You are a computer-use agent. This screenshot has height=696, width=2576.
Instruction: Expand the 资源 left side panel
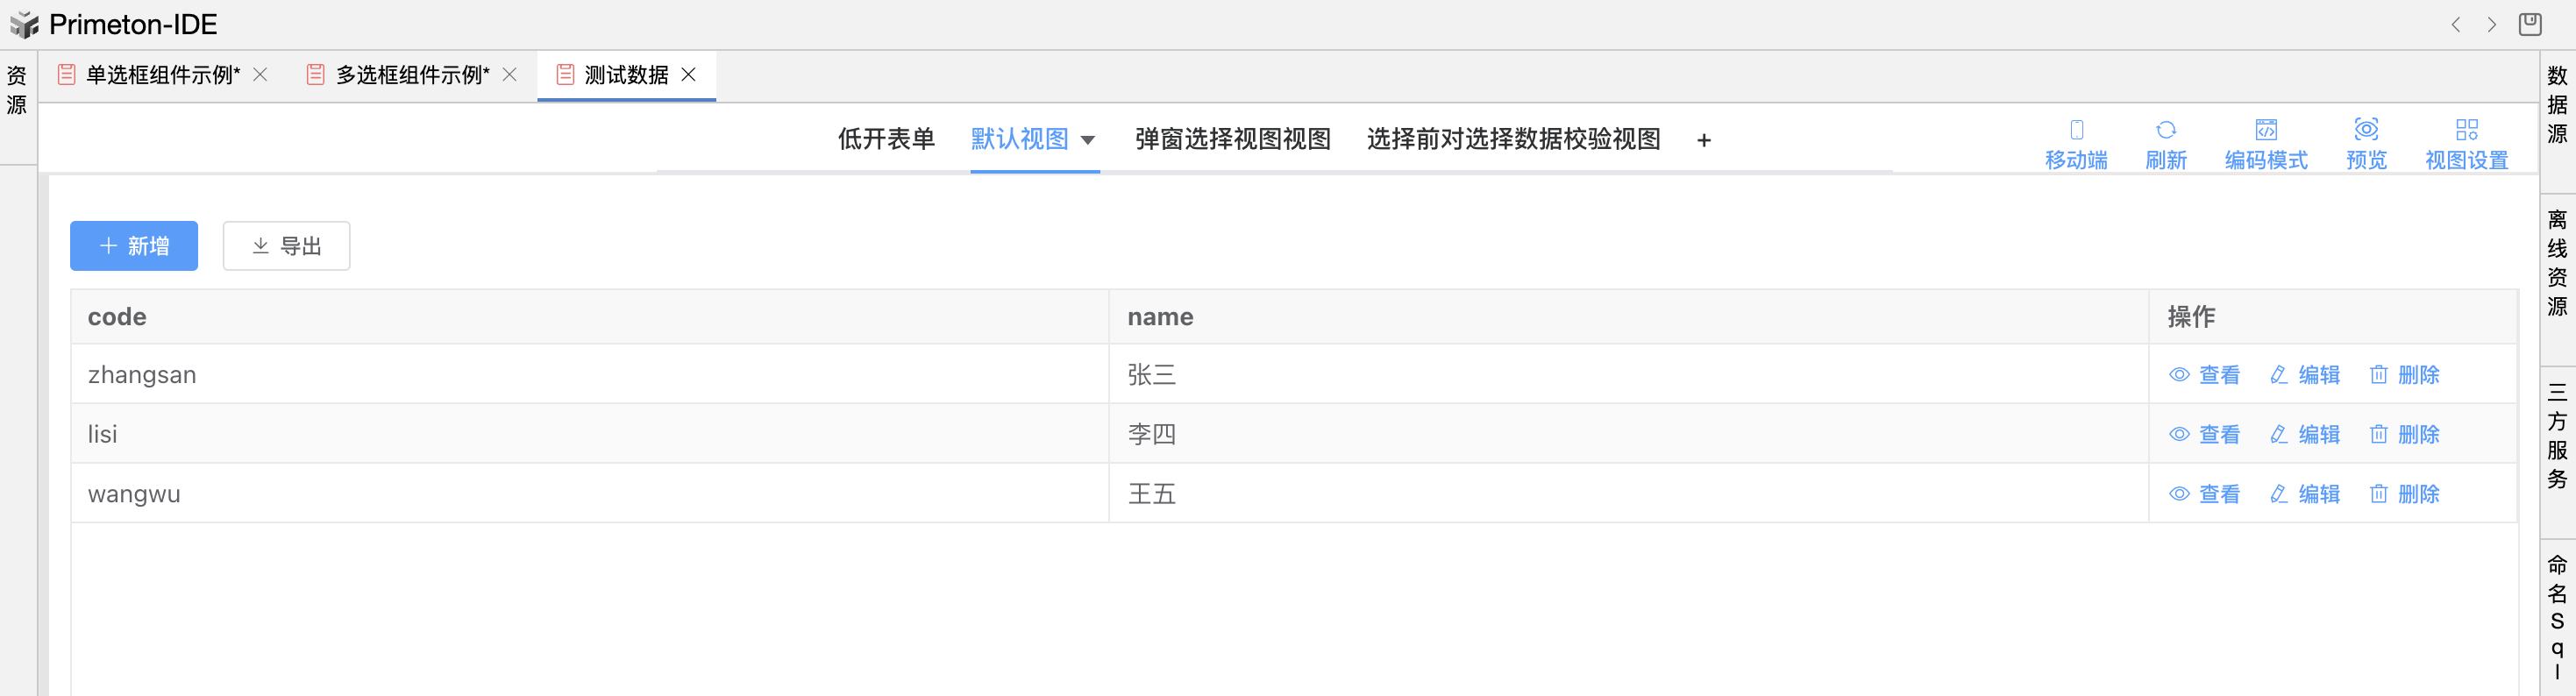click(17, 90)
